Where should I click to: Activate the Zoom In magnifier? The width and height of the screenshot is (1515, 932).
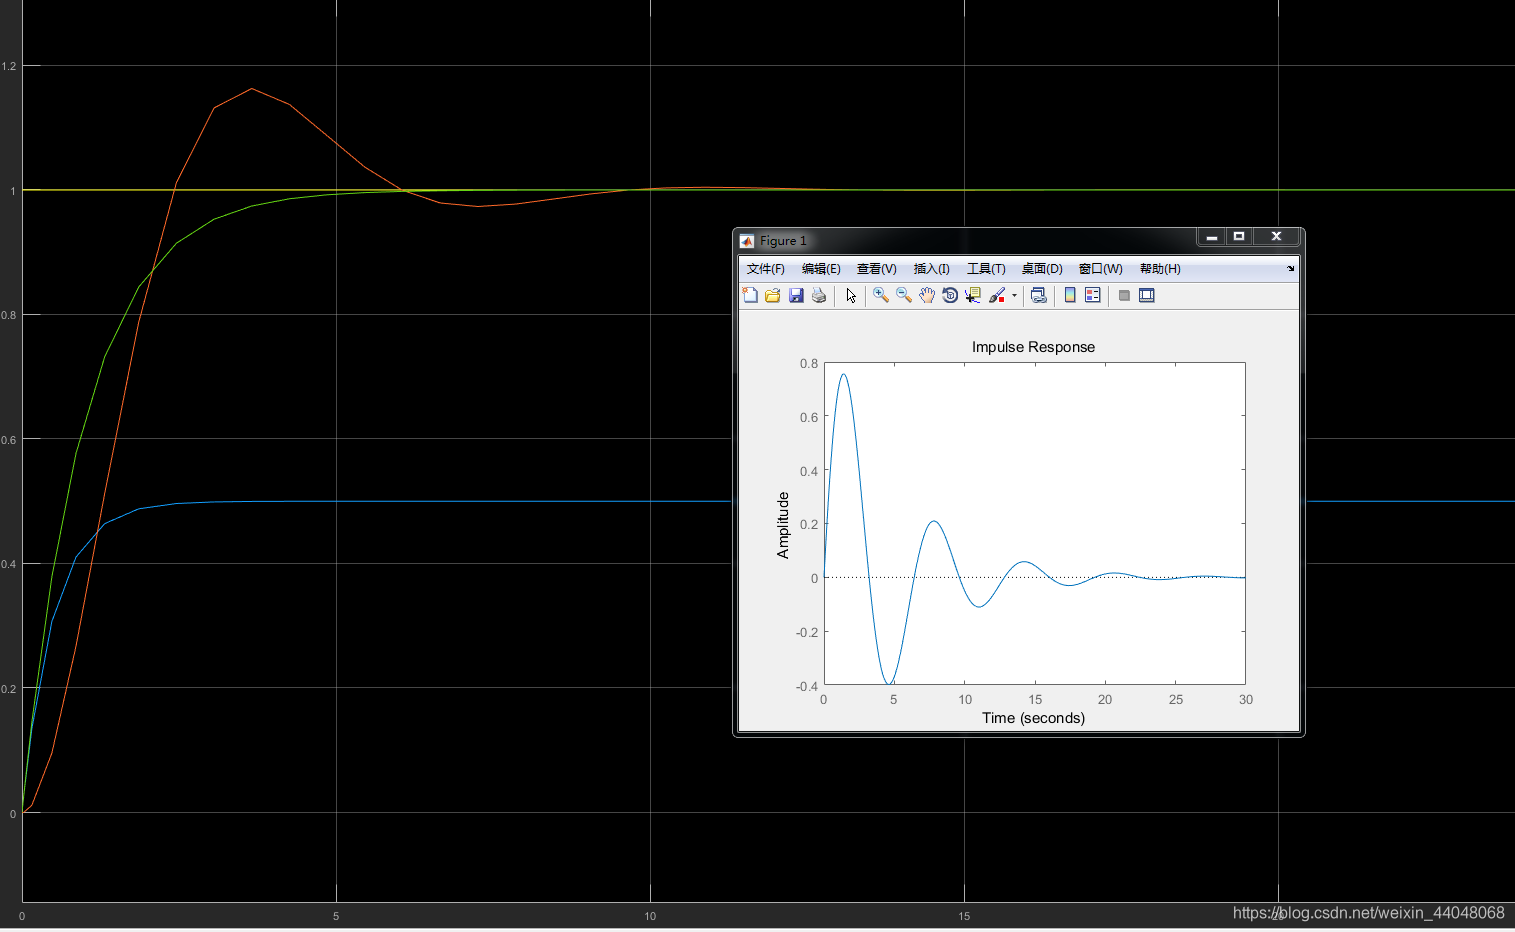click(x=881, y=295)
